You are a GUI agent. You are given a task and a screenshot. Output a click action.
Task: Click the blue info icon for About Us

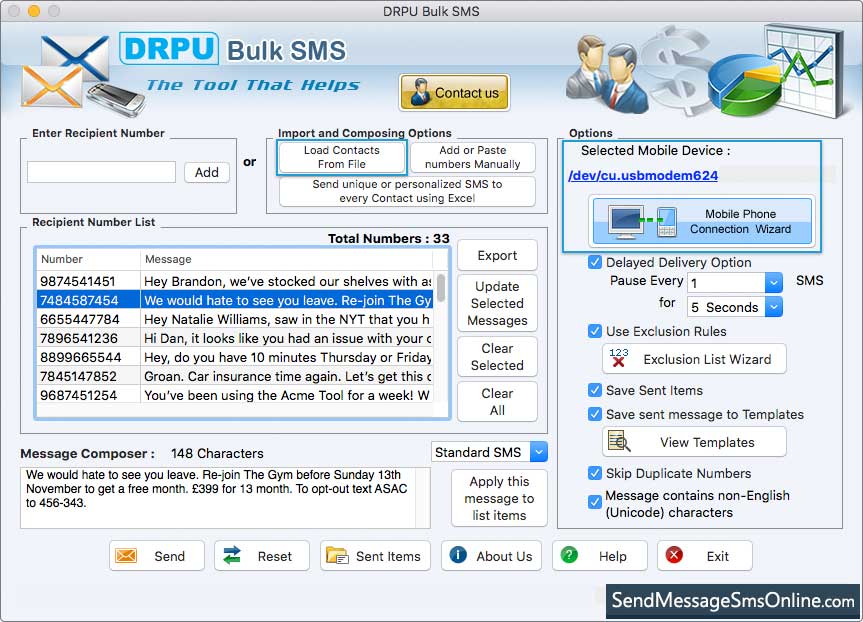point(458,555)
